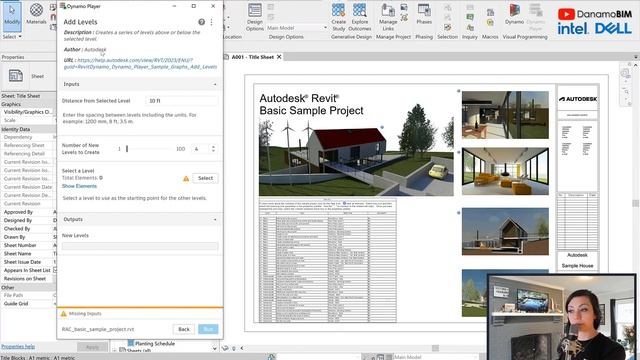Click the Show Elements link
The width and height of the screenshot is (640, 360).
click(x=79, y=186)
